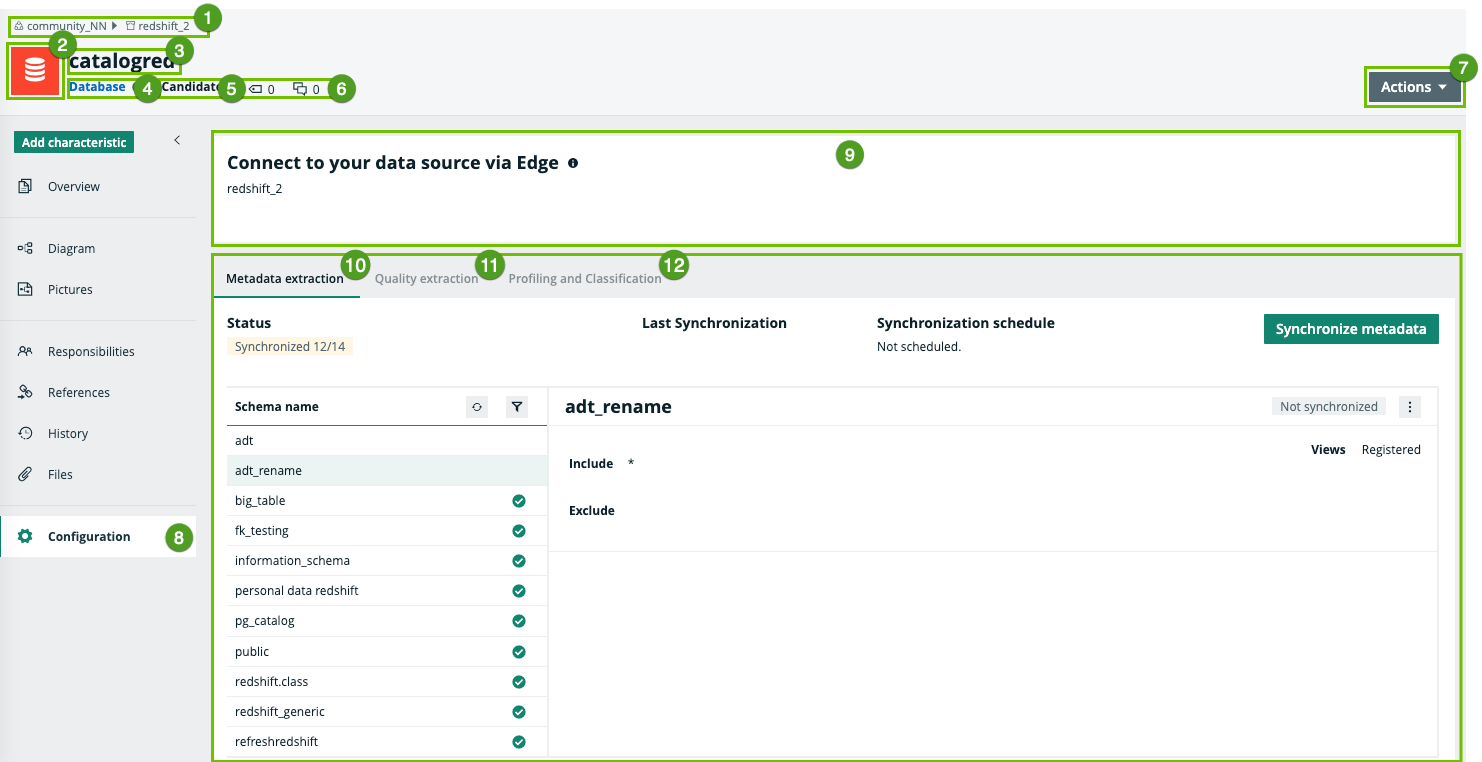Click the comments count icon
The width and height of the screenshot is (1482, 762).
click(x=300, y=89)
